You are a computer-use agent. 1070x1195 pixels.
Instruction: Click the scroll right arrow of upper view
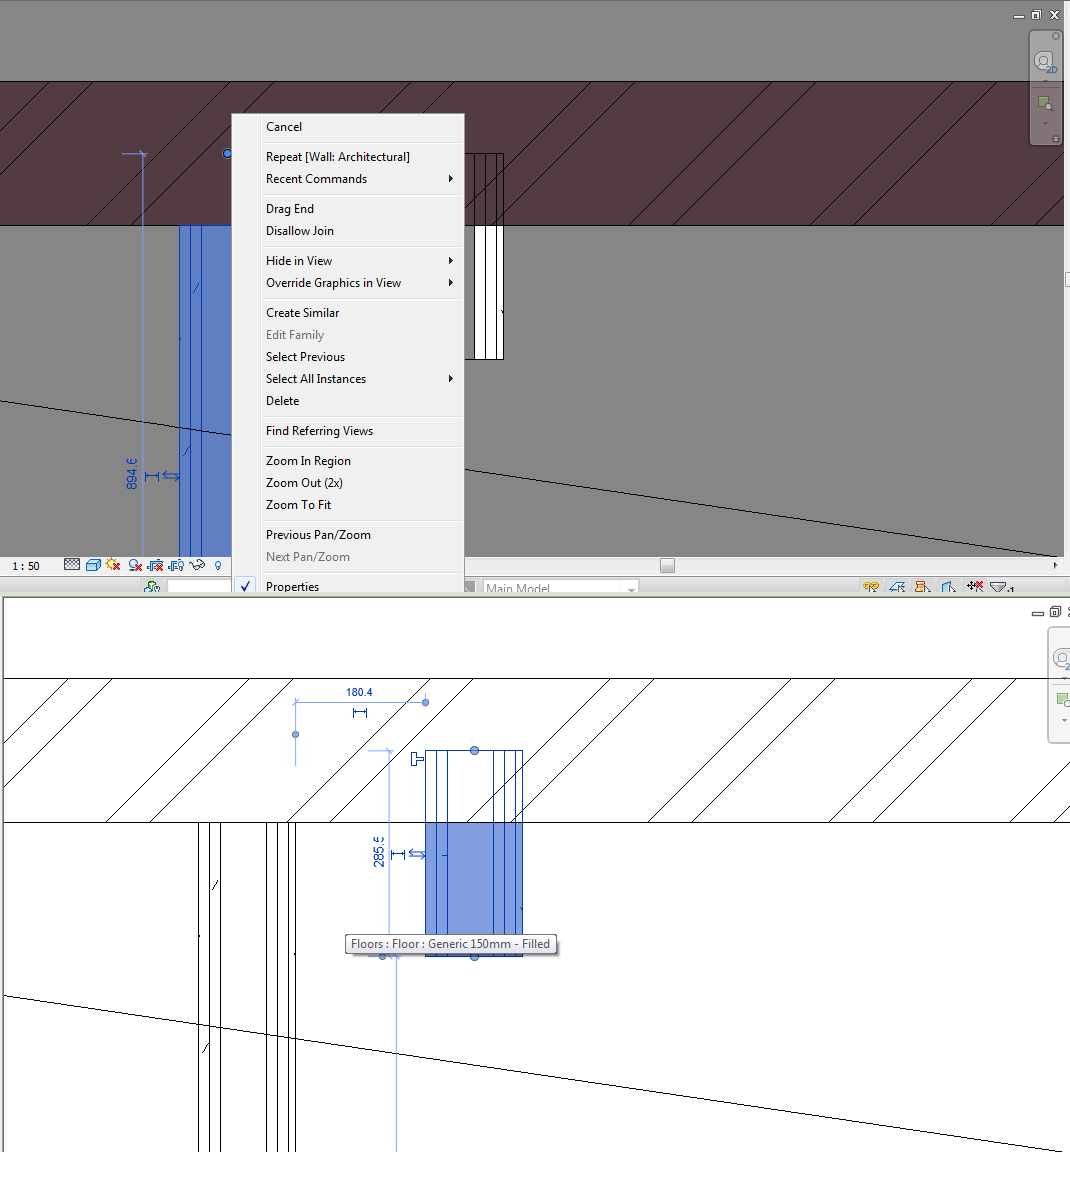[1055, 565]
